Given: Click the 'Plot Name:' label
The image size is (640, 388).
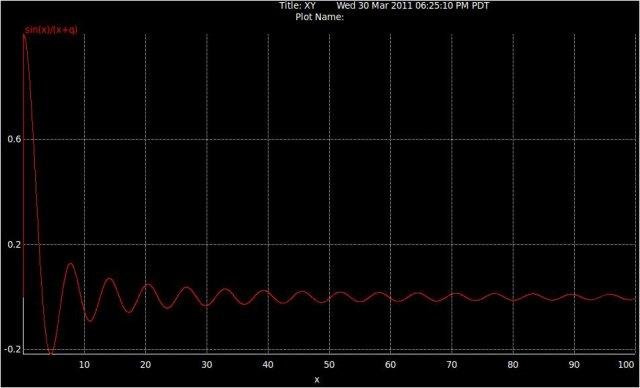Looking at the screenshot, I should (x=320, y=17).
